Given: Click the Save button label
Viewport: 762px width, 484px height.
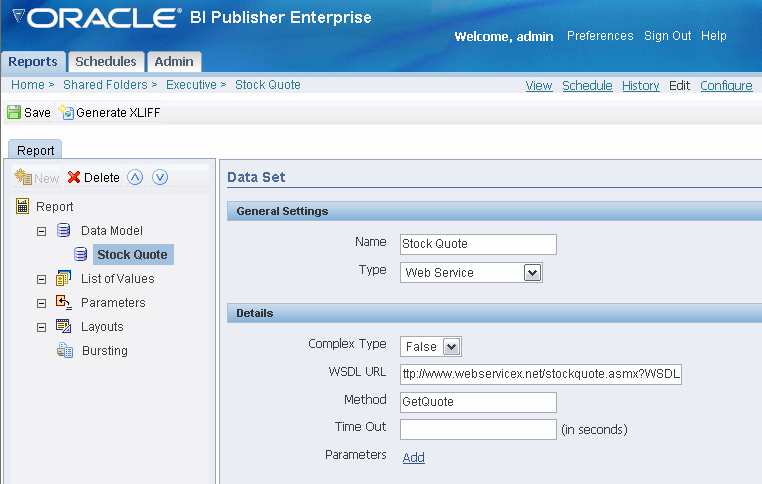Looking at the screenshot, I should pos(37,113).
